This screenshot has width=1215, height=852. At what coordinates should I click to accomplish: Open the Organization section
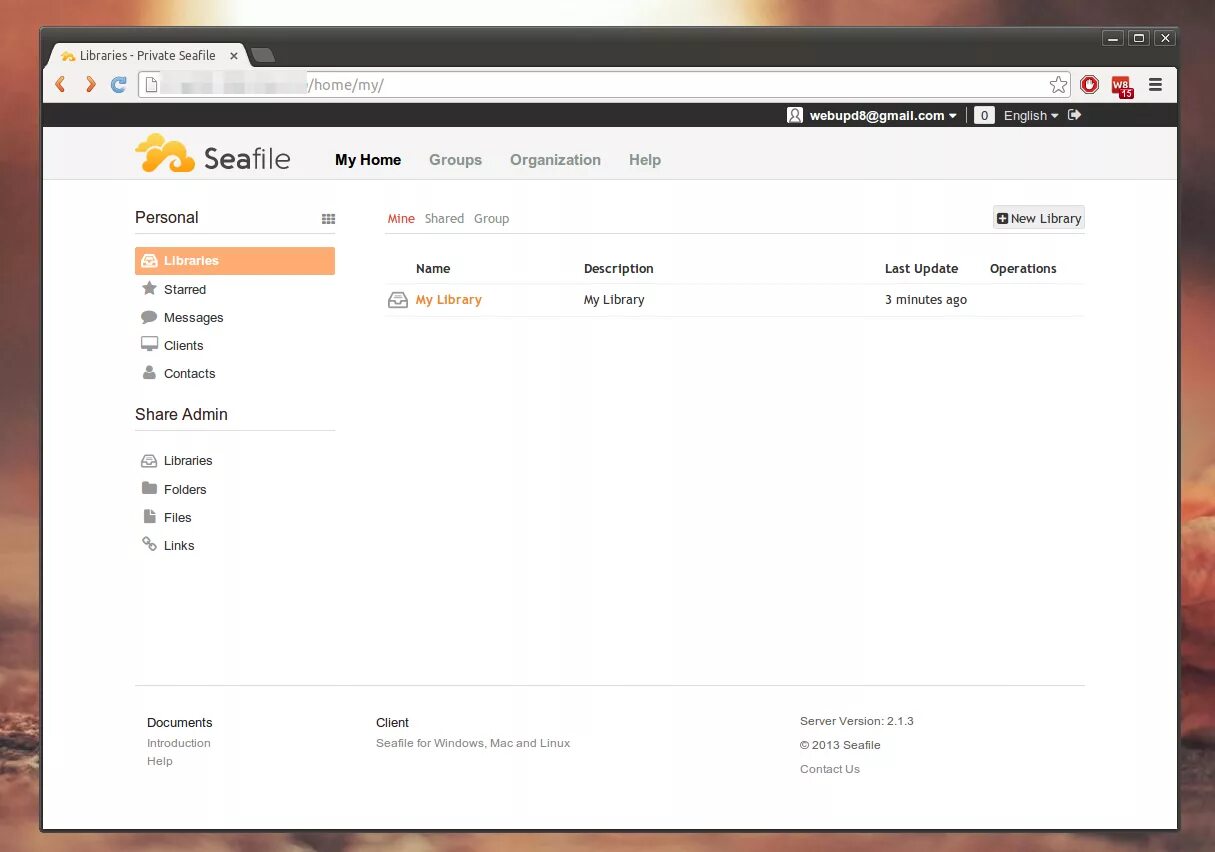[555, 159]
